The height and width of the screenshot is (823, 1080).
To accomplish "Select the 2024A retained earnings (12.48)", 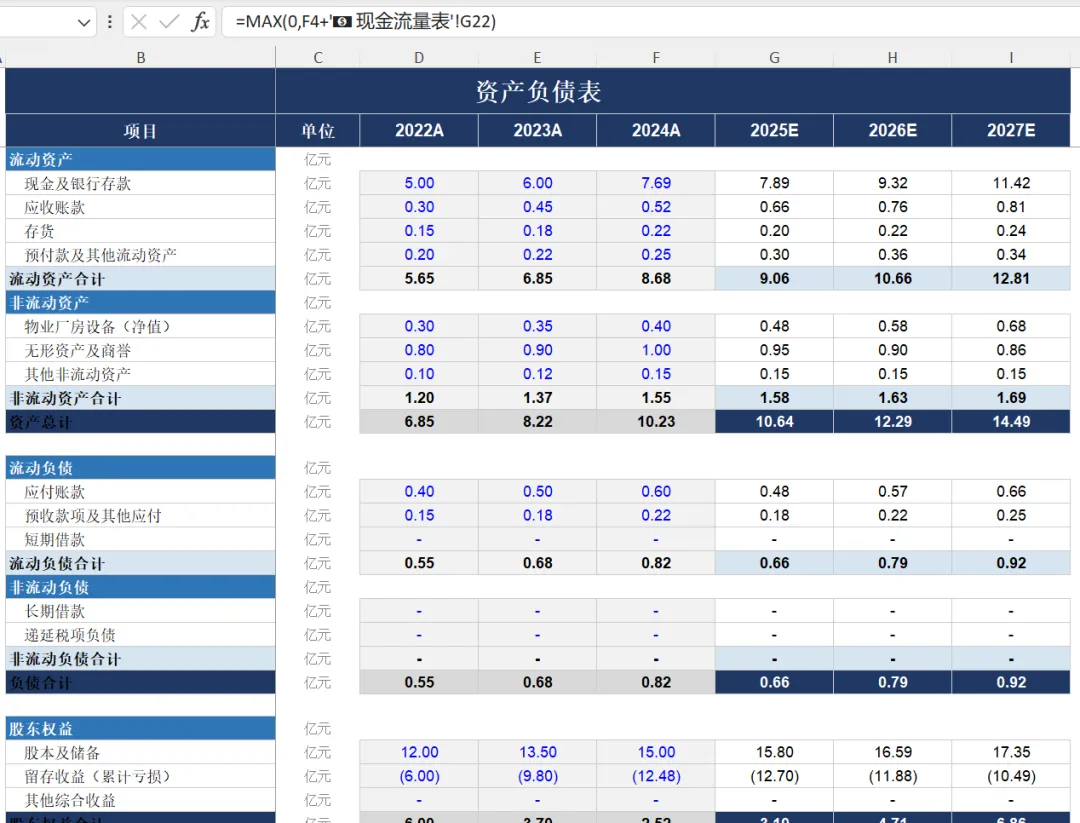I will tap(656, 776).
